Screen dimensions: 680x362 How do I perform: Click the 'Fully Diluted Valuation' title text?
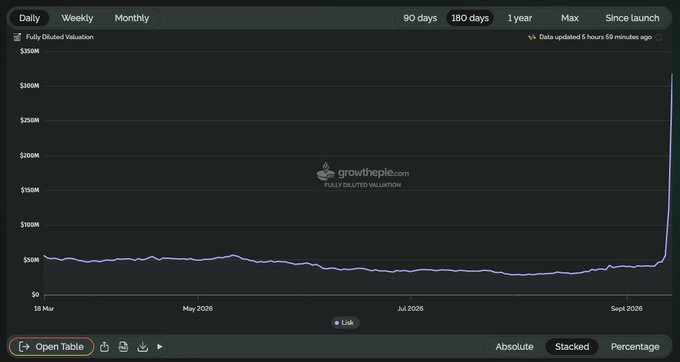coord(59,37)
